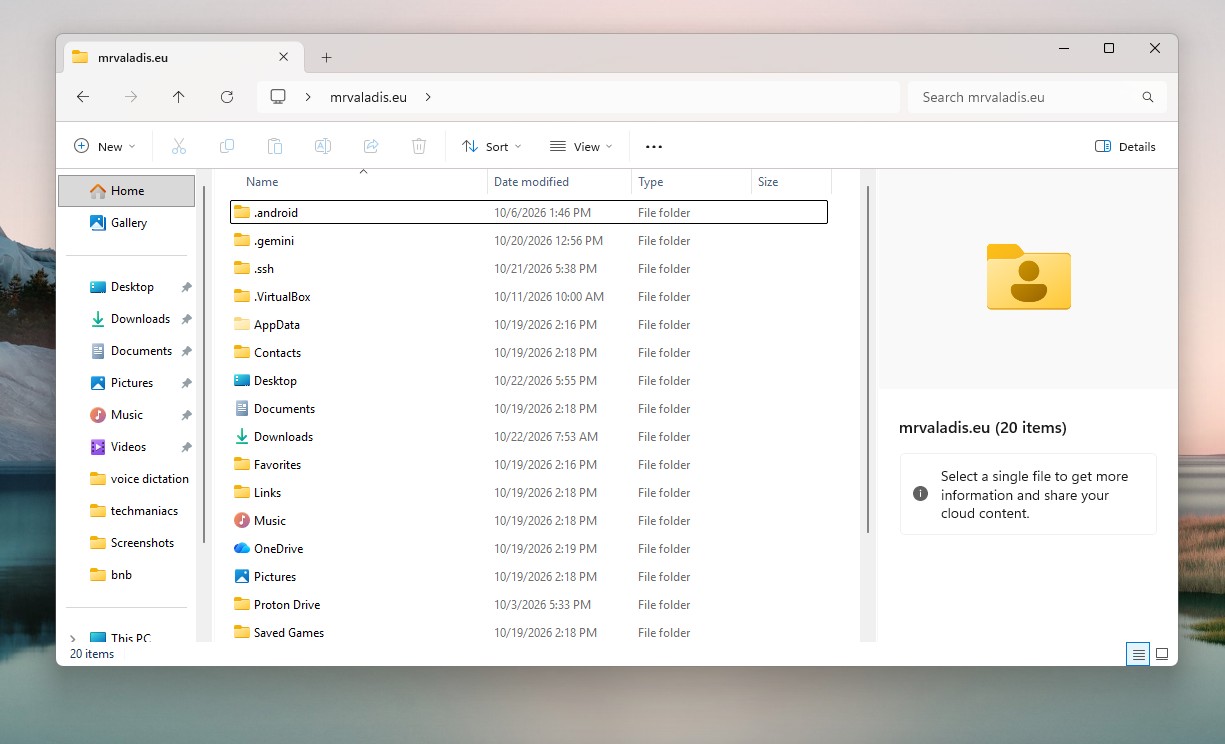This screenshot has width=1225, height=744.
Task: Click the Downloads folder arrow icon in list
Action: pos(242,436)
